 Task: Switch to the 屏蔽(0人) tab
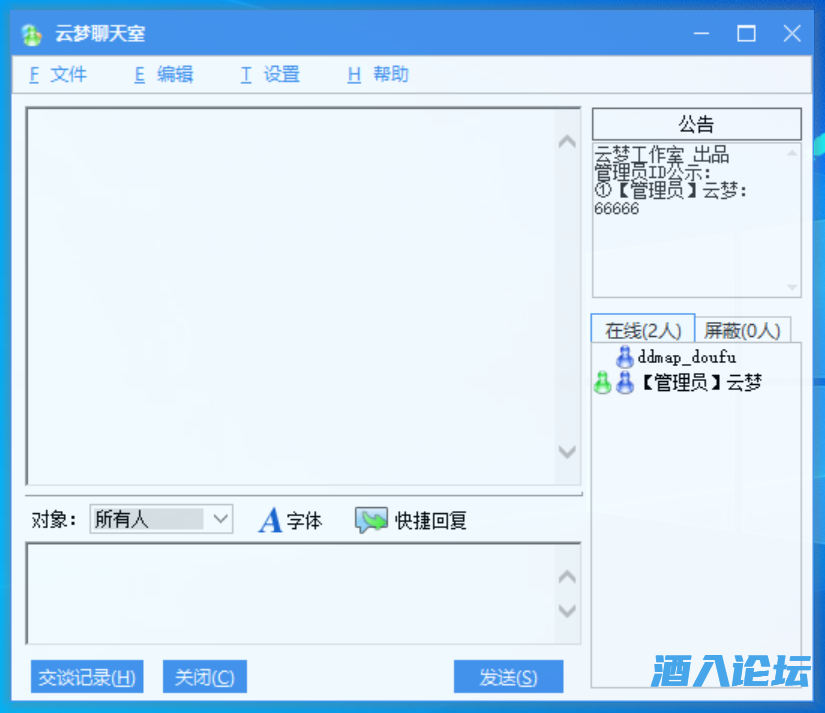point(742,330)
